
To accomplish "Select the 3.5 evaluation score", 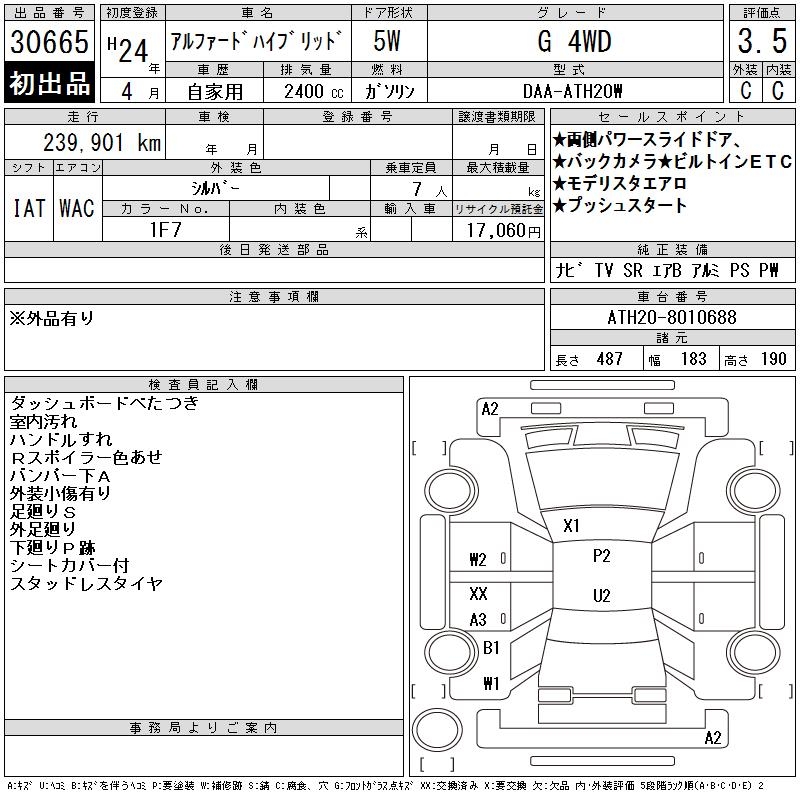I will tap(759, 43).
